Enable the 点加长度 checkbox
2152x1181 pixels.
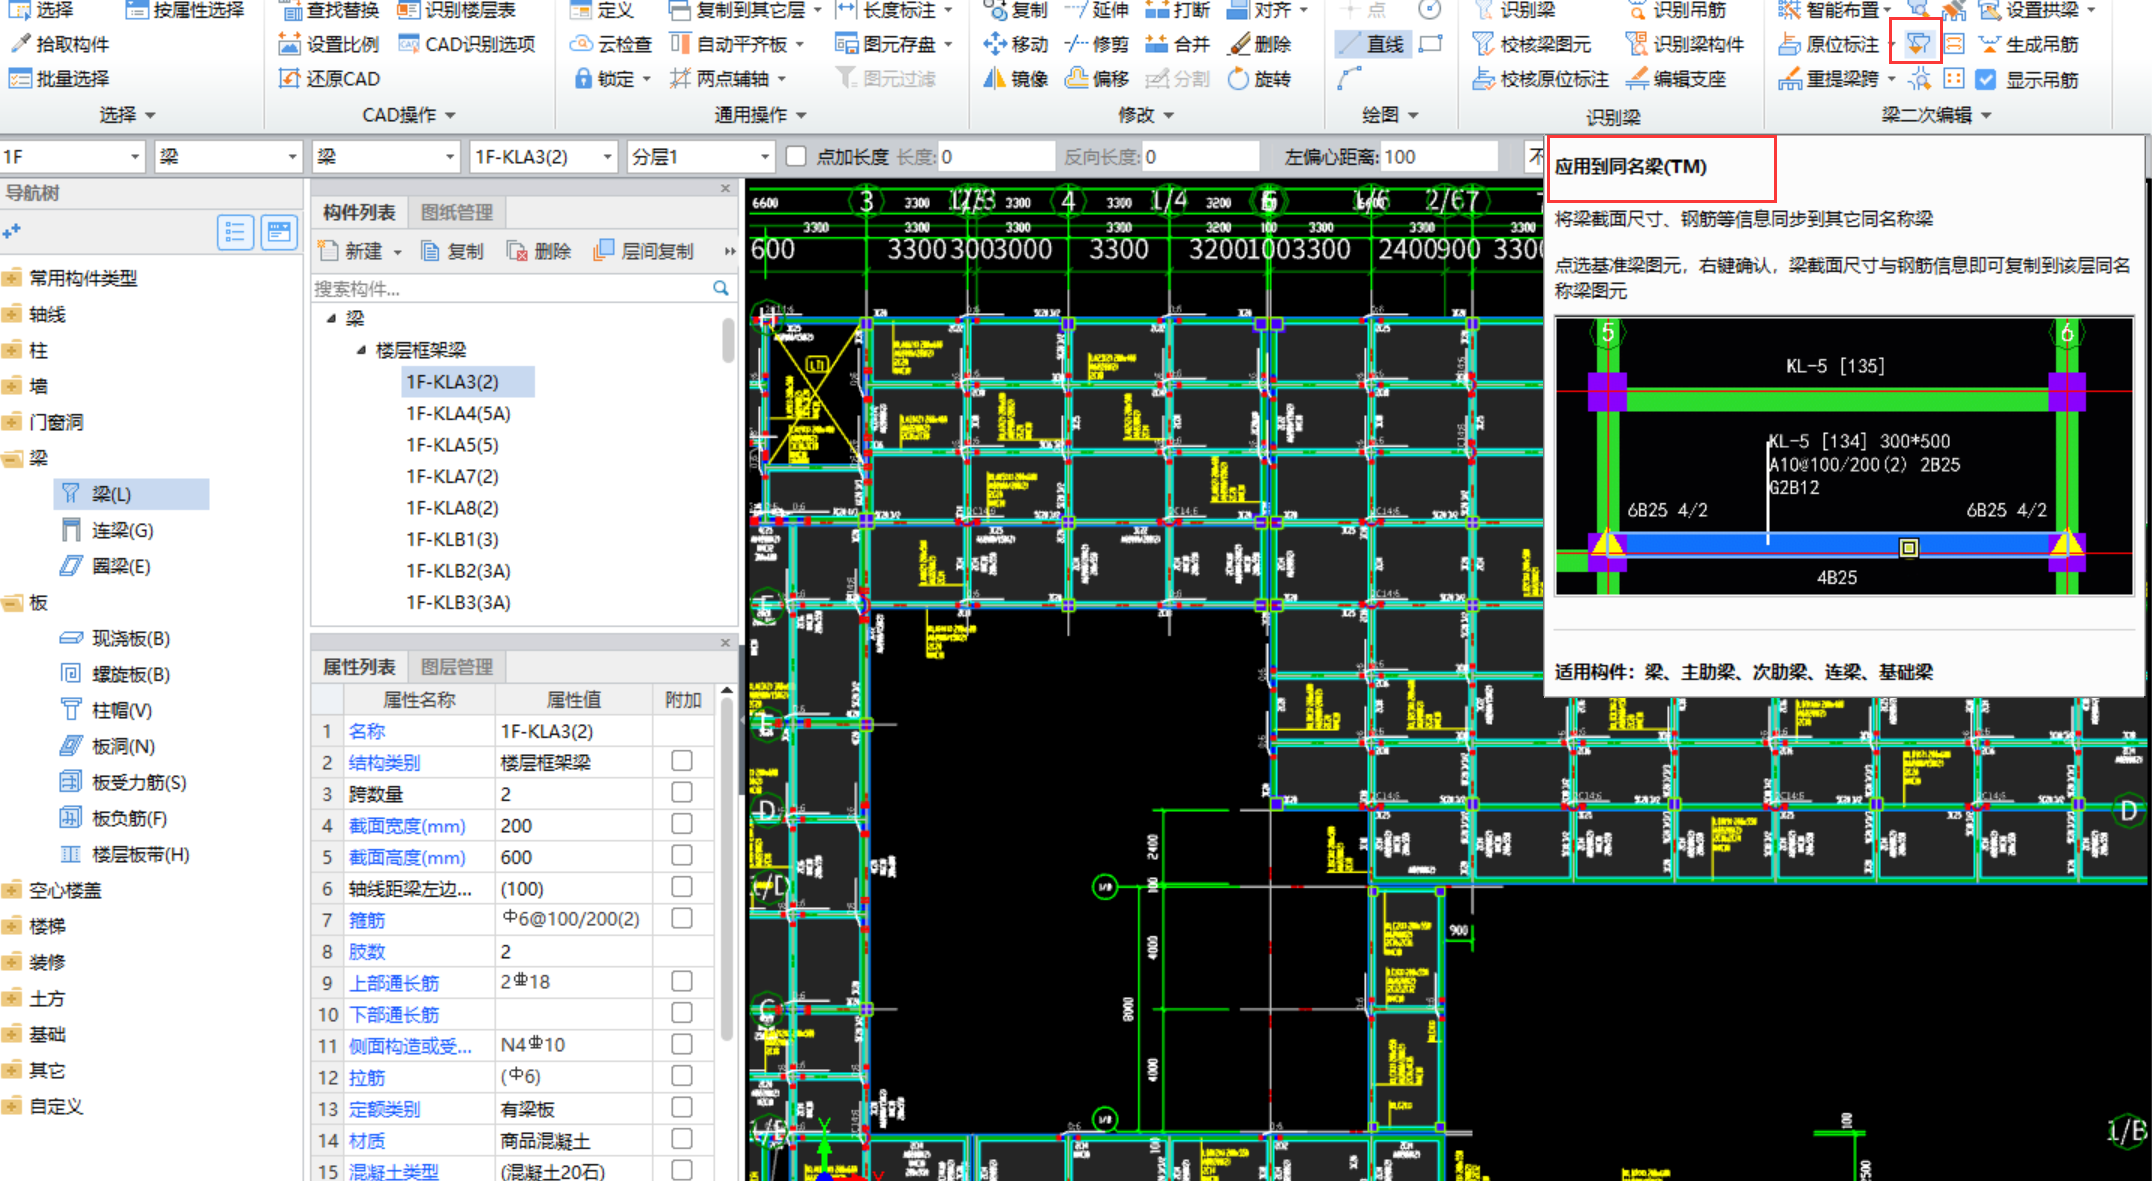point(797,156)
